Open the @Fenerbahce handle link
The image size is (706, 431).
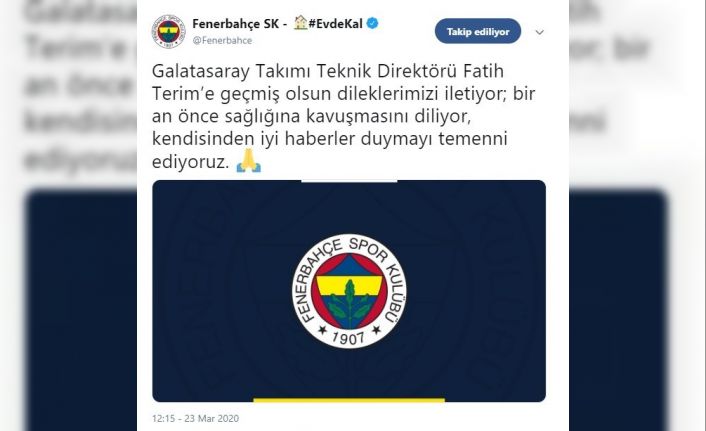point(222,40)
